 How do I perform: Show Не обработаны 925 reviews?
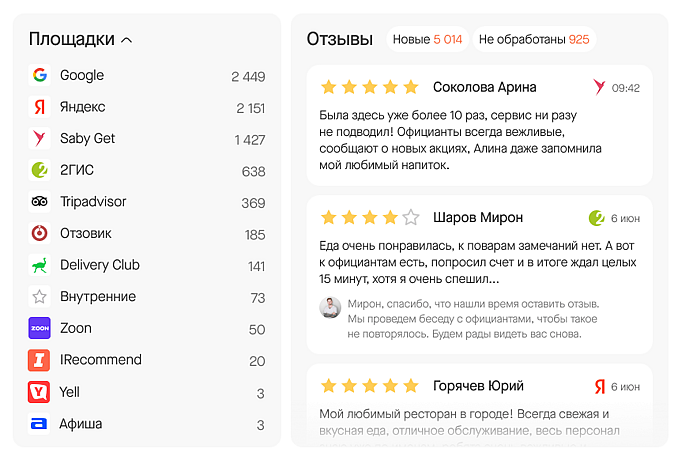[x=534, y=39]
